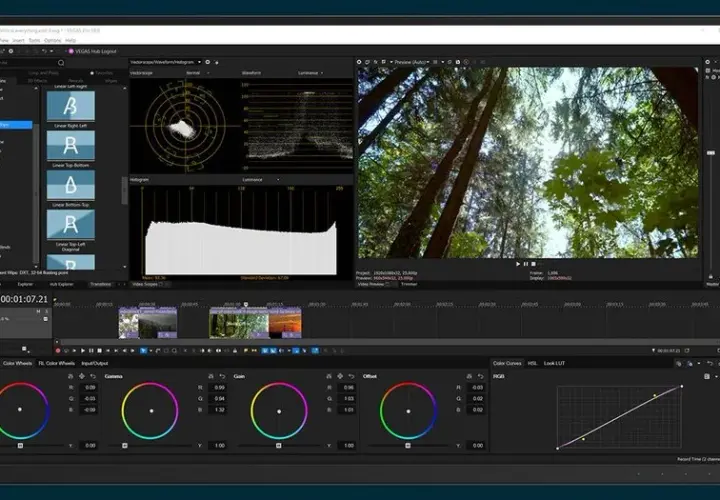Click the search magnifier in transitions panel
The image size is (720, 500).
tap(61, 63)
